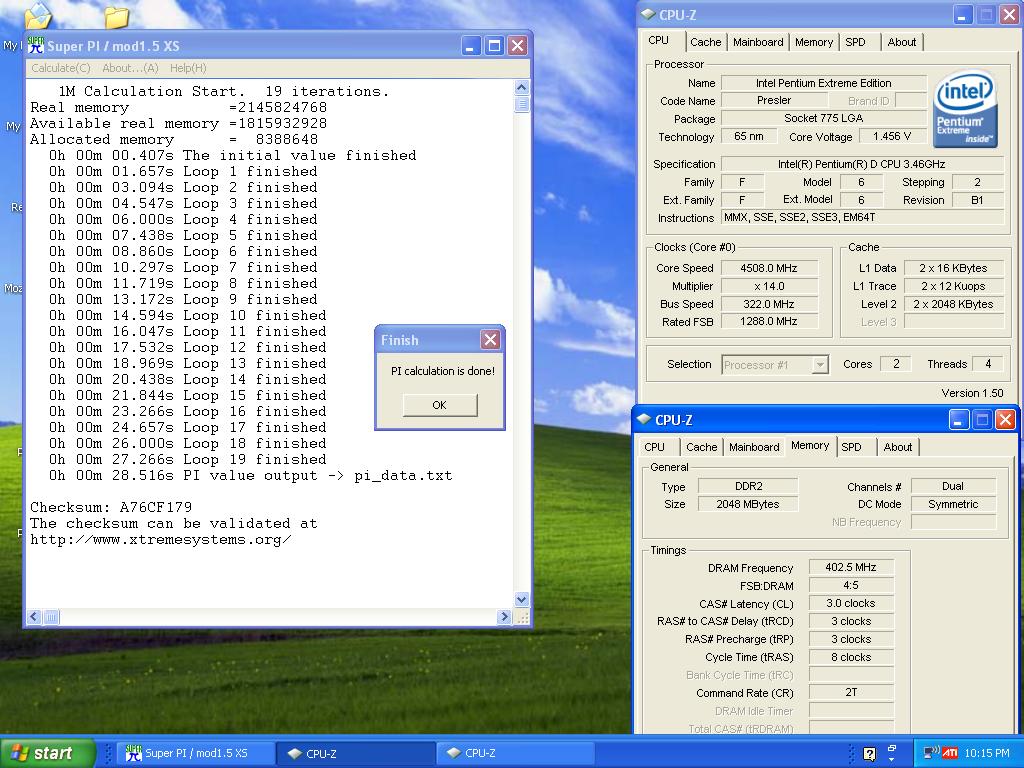The width and height of the screenshot is (1024, 768).
Task: Open the Help(H) menu in Super PI
Action: point(187,68)
